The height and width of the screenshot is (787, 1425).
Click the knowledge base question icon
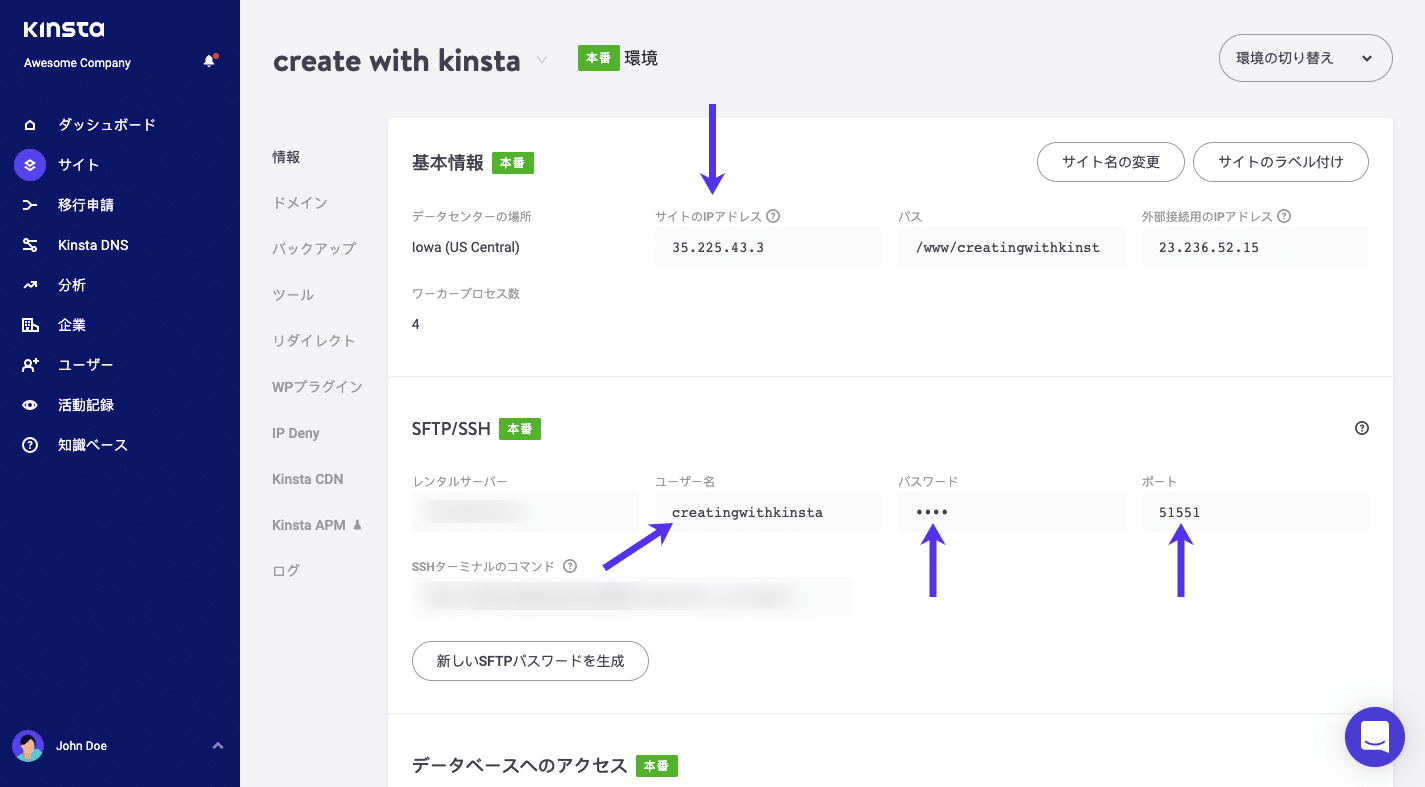coord(30,445)
